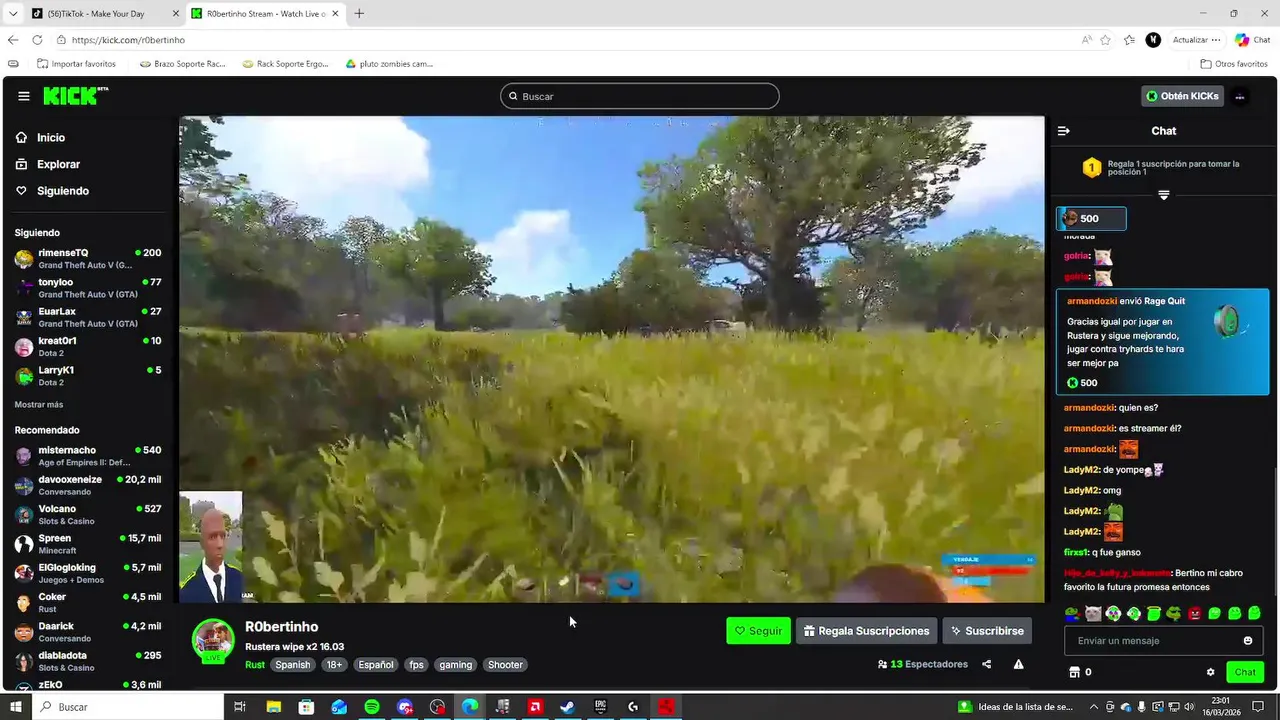1280x720 pixels.
Task: Insert the white cat emote
Action: tap(1093, 613)
